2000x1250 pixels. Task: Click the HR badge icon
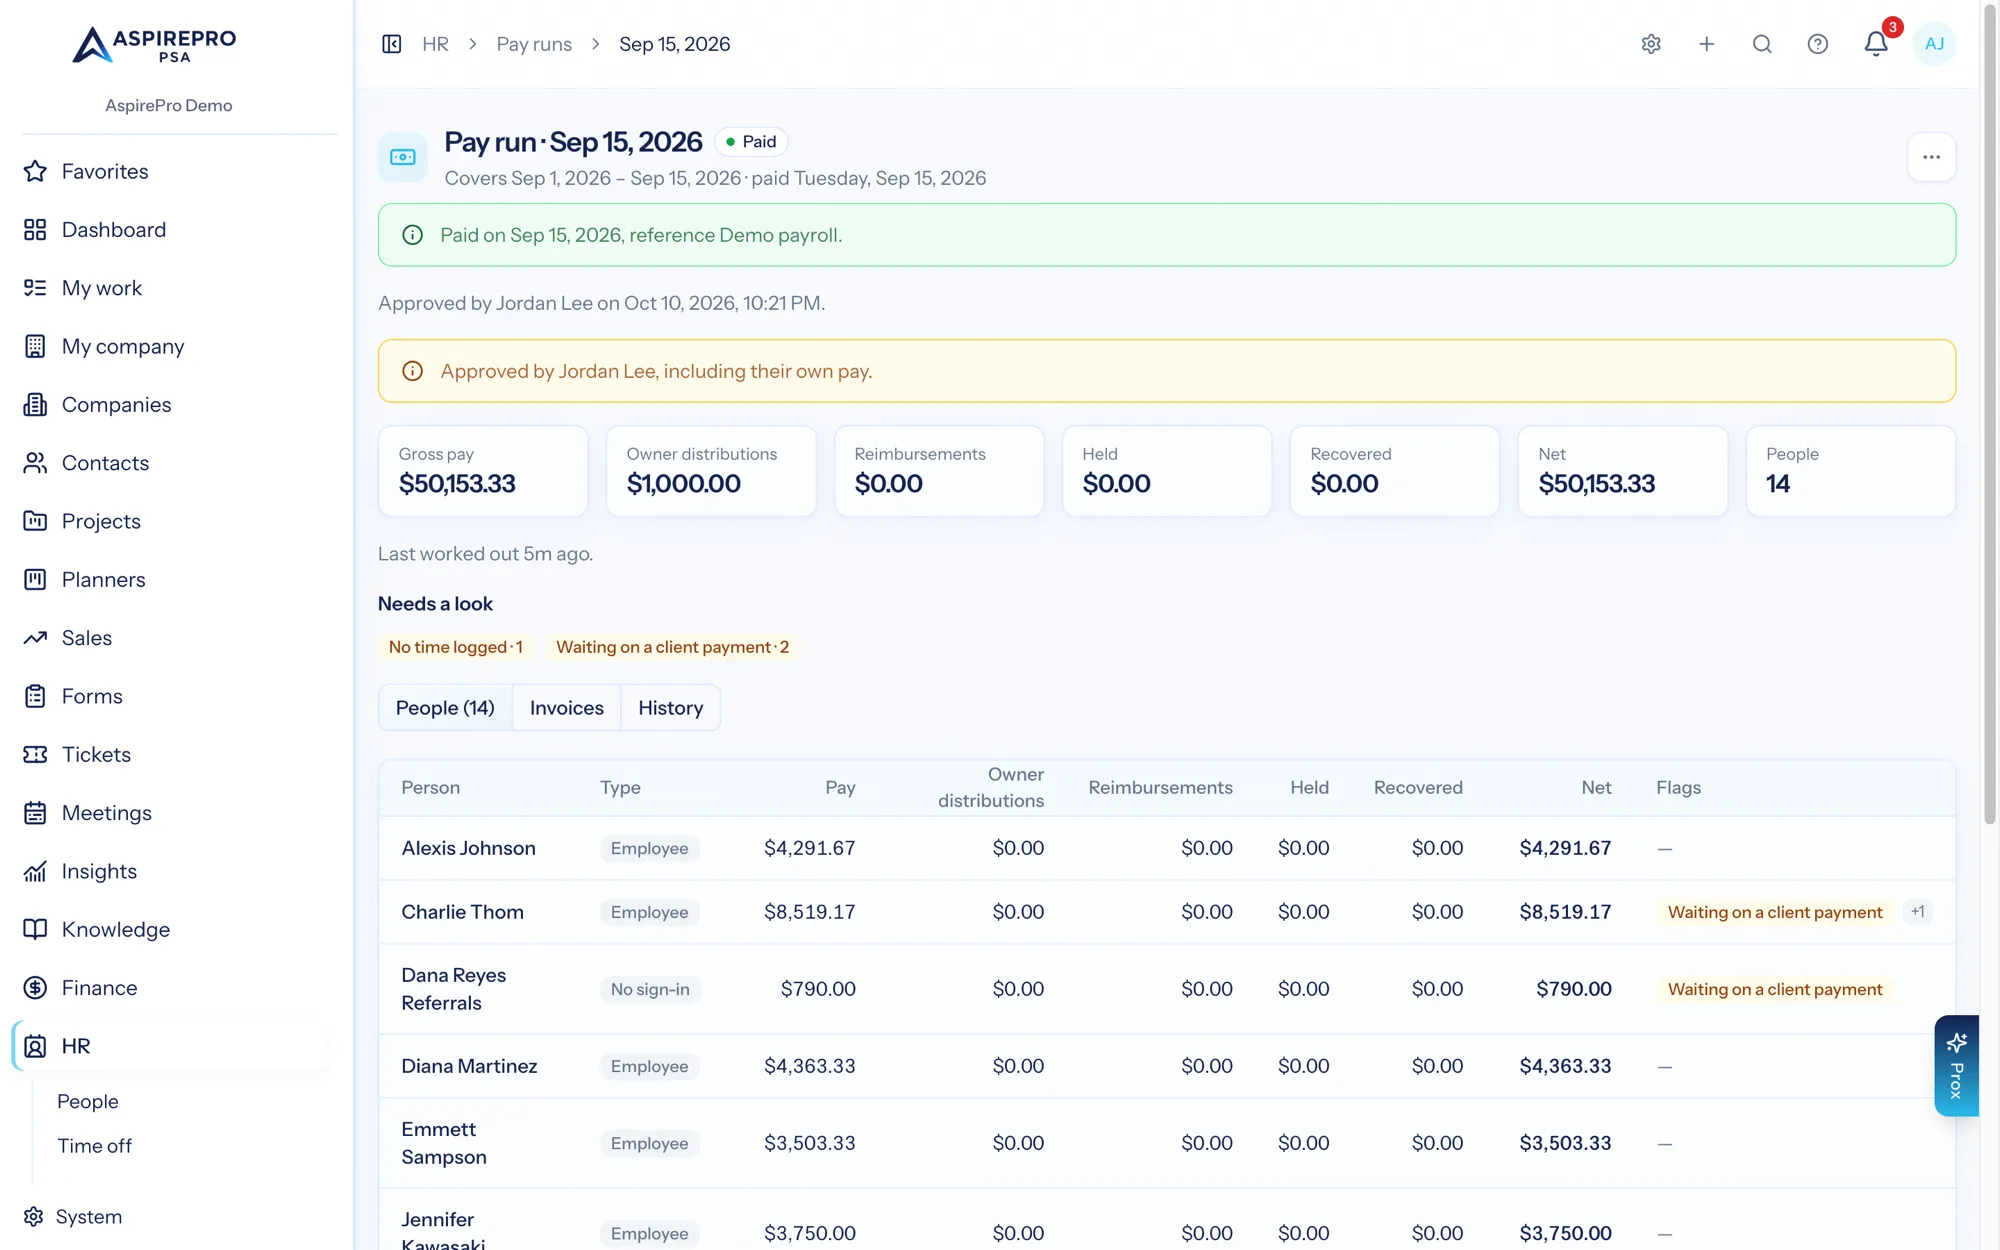click(x=35, y=1046)
